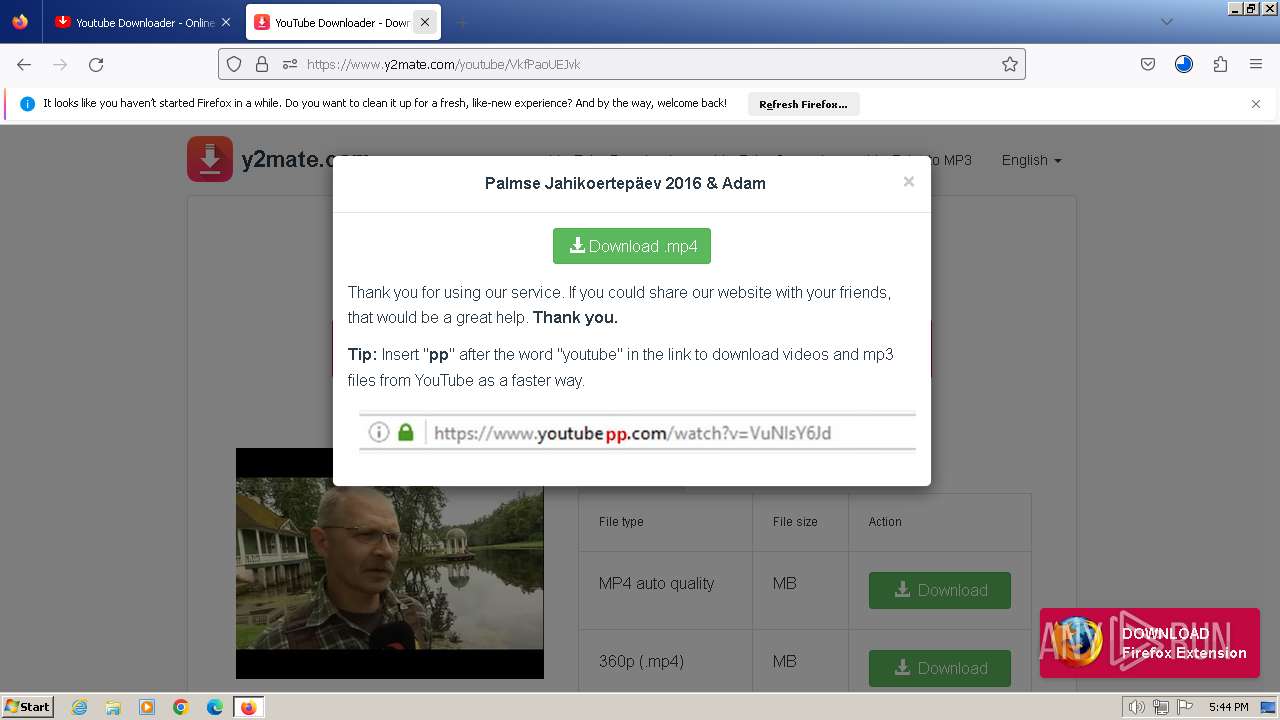Image resolution: width=1280 pixels, height=720 pixels.
Task: Click the YouTube to MP3 menu link
Action: point(919,160)
